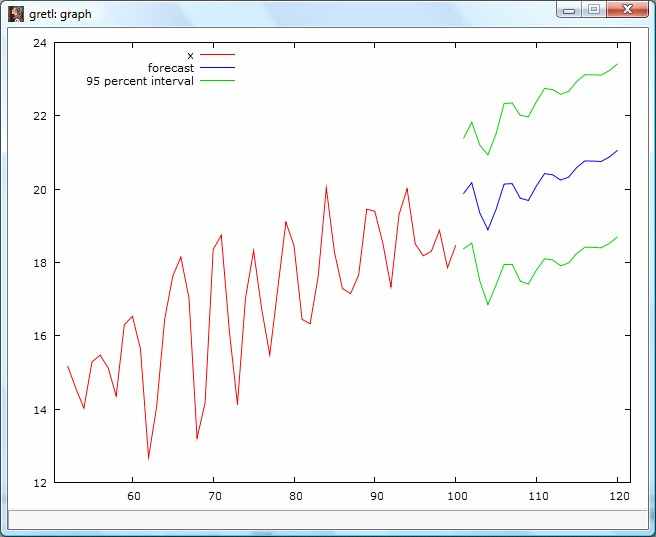This screenshot has width=656, height=537.
Task: Click the green legend line sample for interval
Action: point(218,81)
